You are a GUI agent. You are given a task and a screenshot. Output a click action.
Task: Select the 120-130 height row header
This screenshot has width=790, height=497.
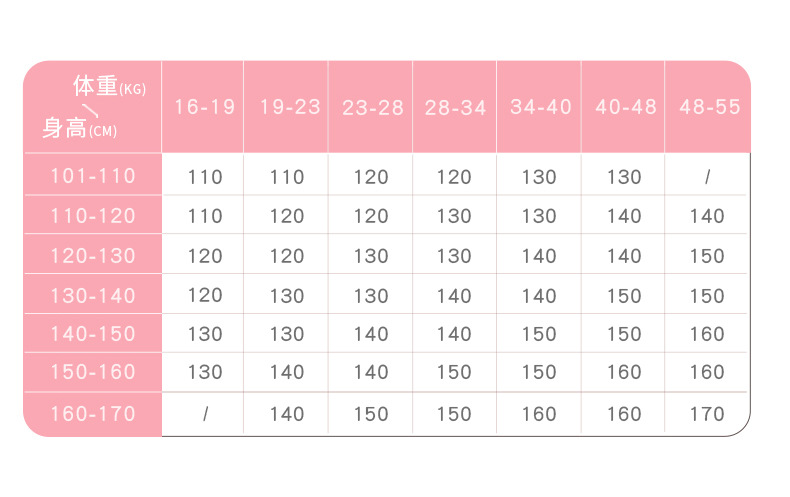(93, 256)
